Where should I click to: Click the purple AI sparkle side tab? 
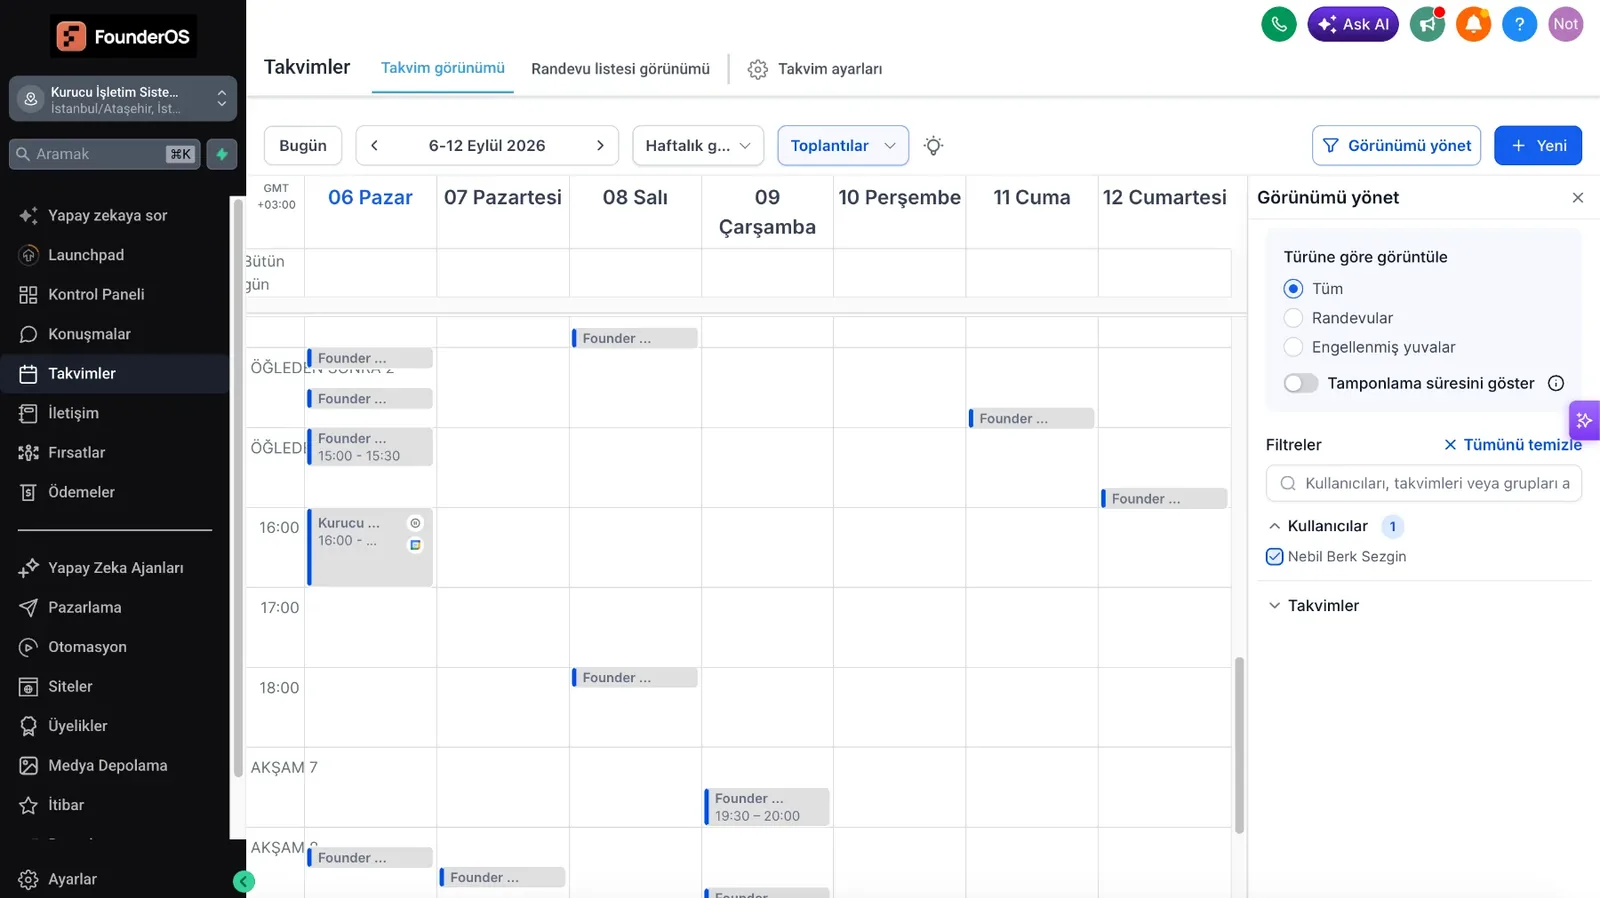click(1585, 421)
